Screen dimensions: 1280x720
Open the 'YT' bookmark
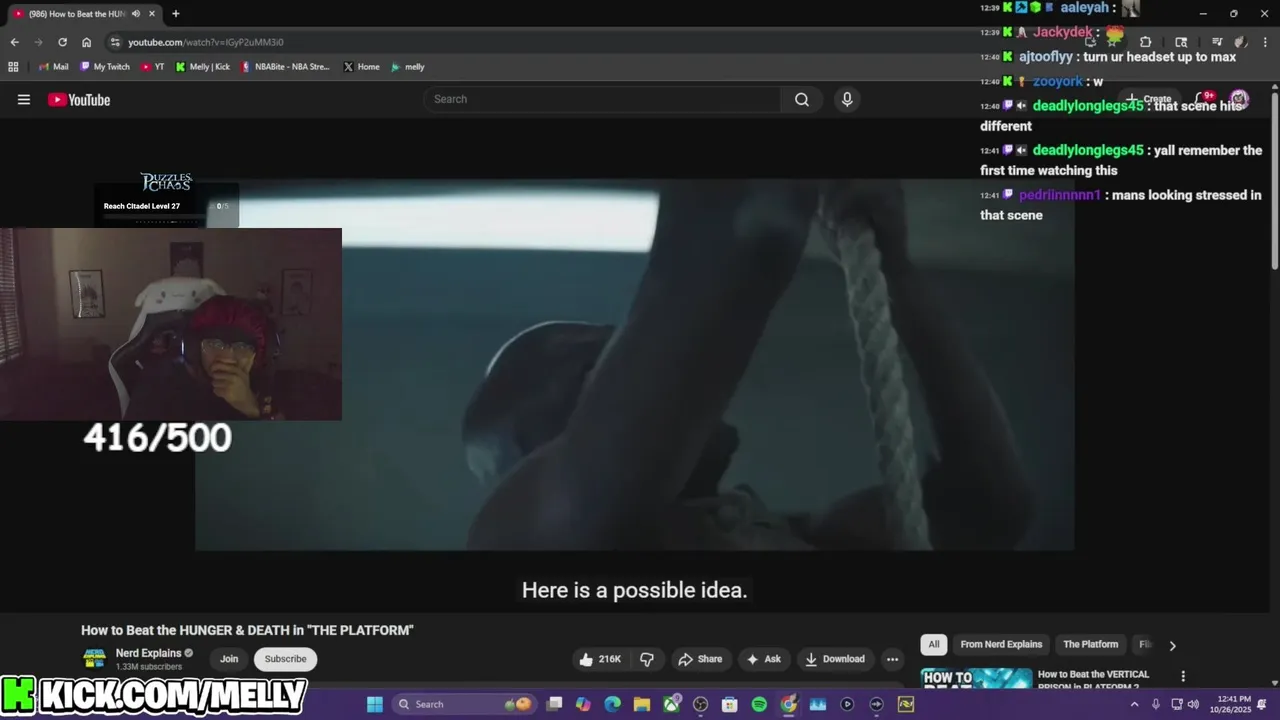coord(153,67)
